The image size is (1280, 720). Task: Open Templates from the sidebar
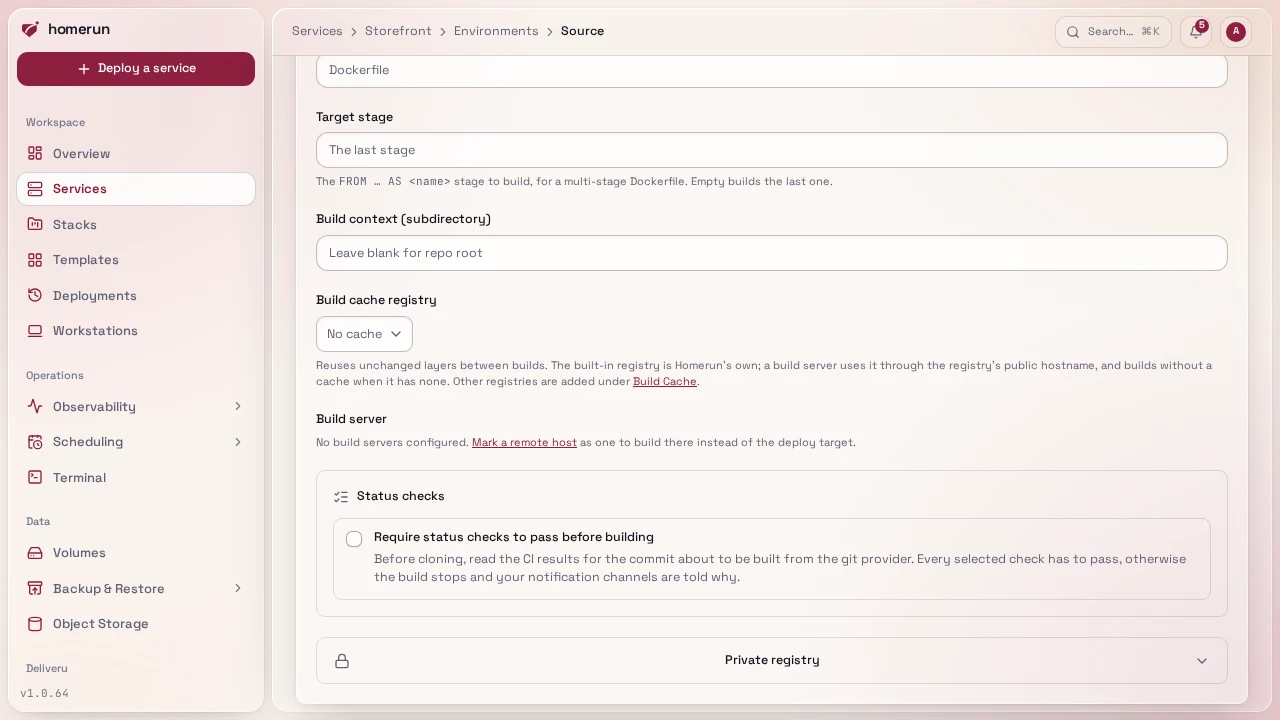tap(136, 260)
